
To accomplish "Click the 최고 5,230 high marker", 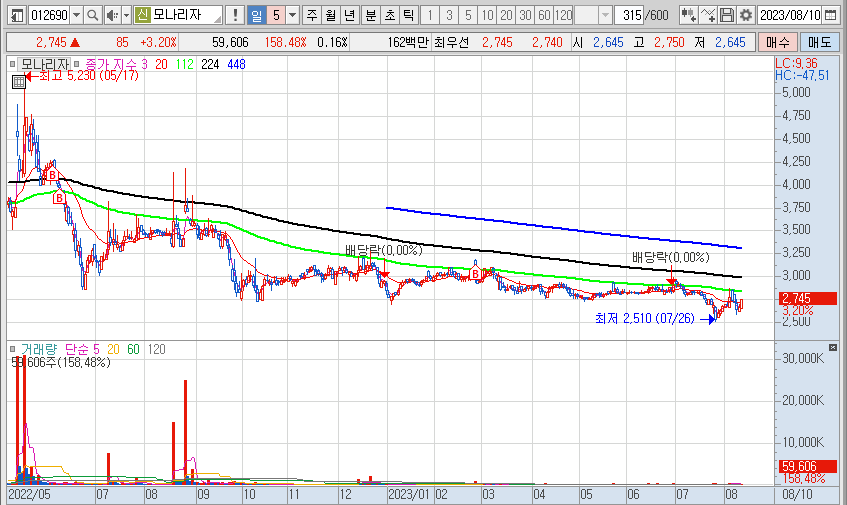I will pyautogui.click(x=82, y=76).
